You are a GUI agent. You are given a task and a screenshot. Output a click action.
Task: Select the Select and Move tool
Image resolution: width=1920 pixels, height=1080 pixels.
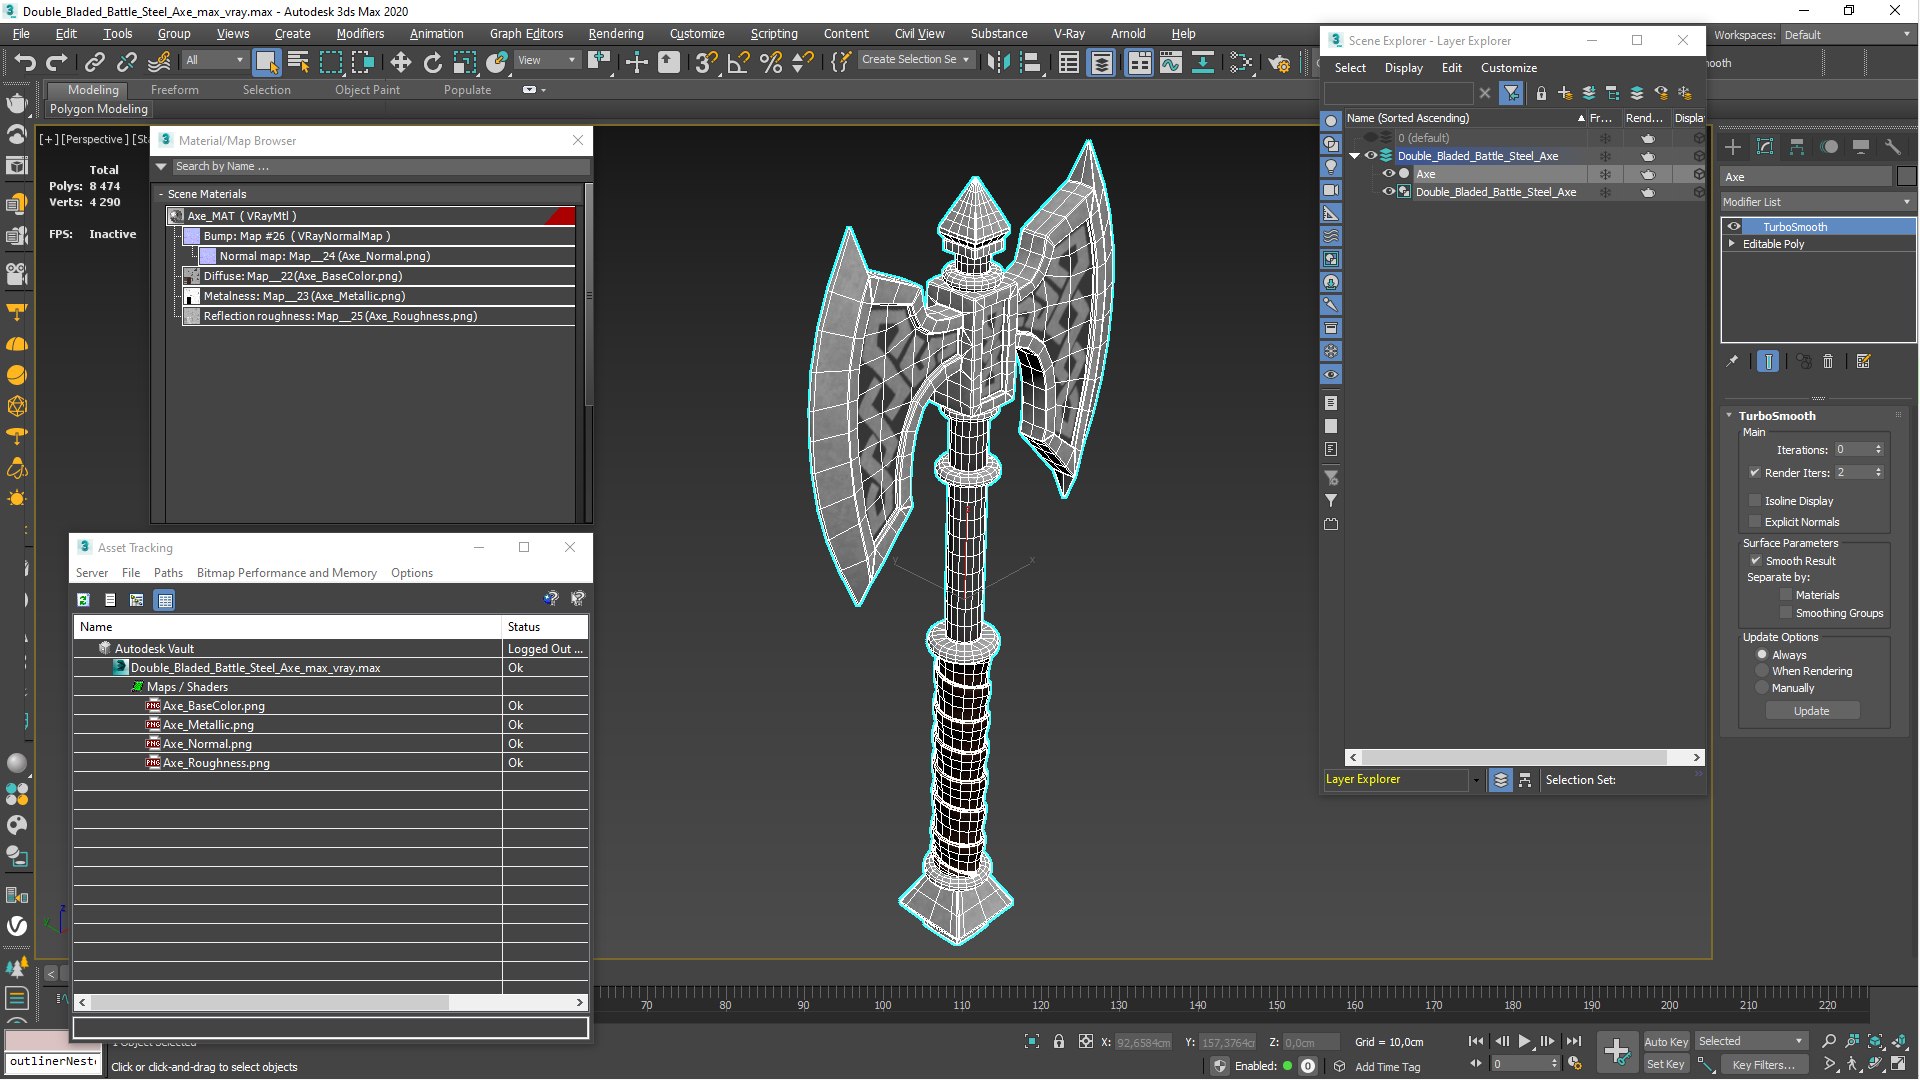tap(400, 62)
